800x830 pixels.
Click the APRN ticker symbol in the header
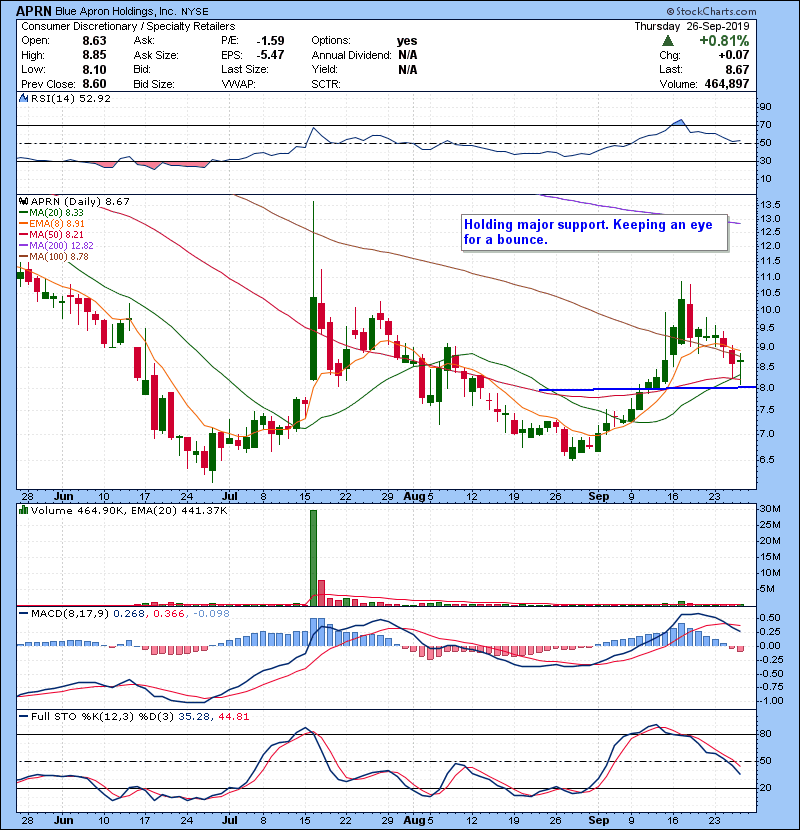coord(34,11)
